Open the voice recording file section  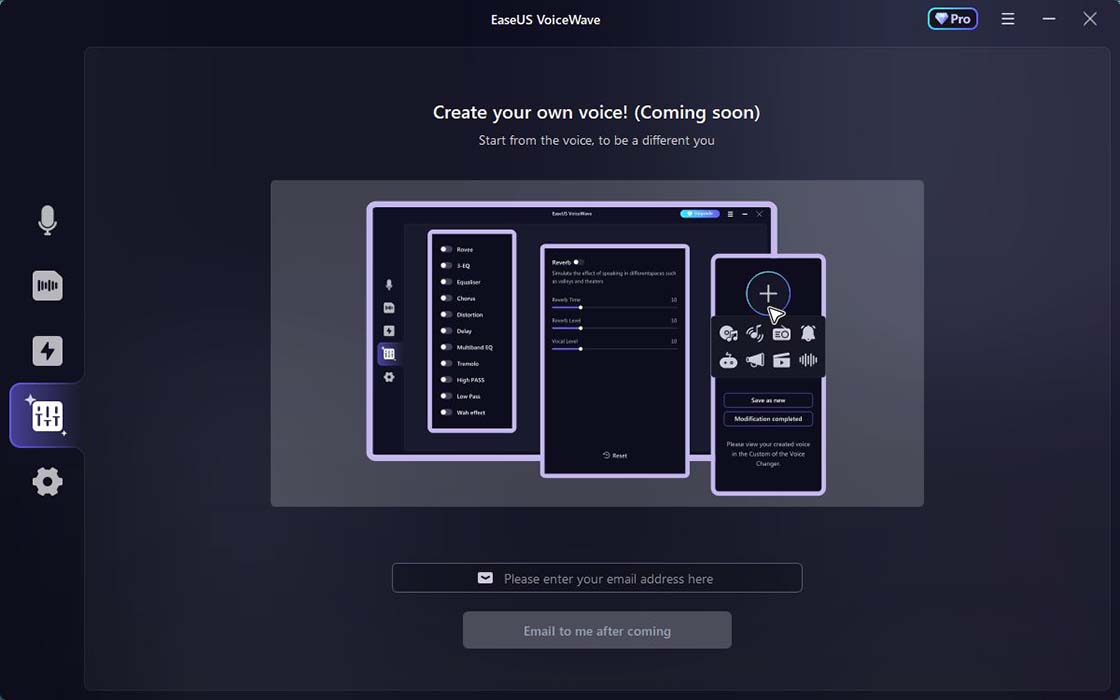(x=46, y=286)
